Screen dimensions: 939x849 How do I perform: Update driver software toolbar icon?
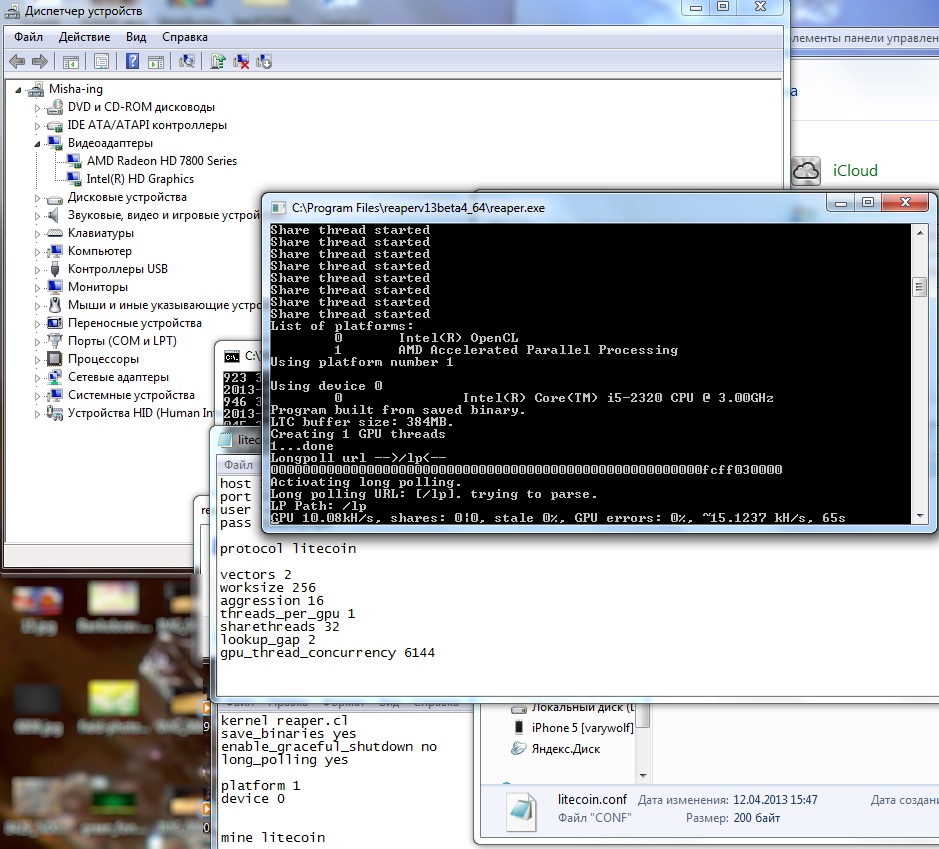[218, 61]
